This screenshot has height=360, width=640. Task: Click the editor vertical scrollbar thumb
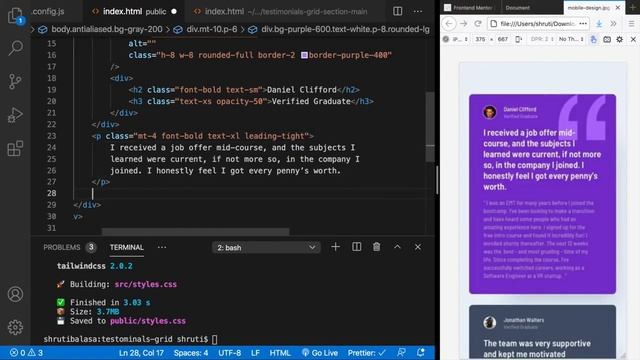pyautogui.click(x=430, y=127)
